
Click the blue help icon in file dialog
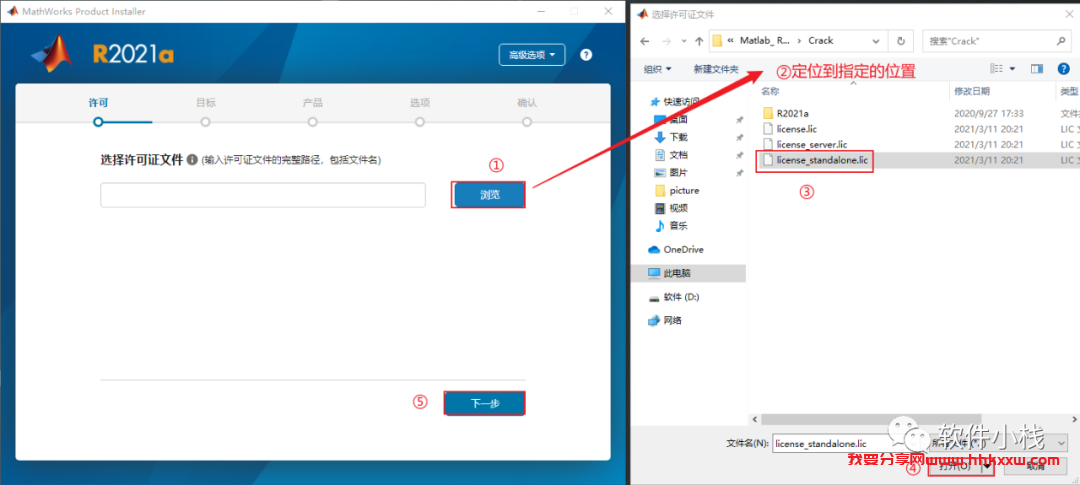[1063, 69]
